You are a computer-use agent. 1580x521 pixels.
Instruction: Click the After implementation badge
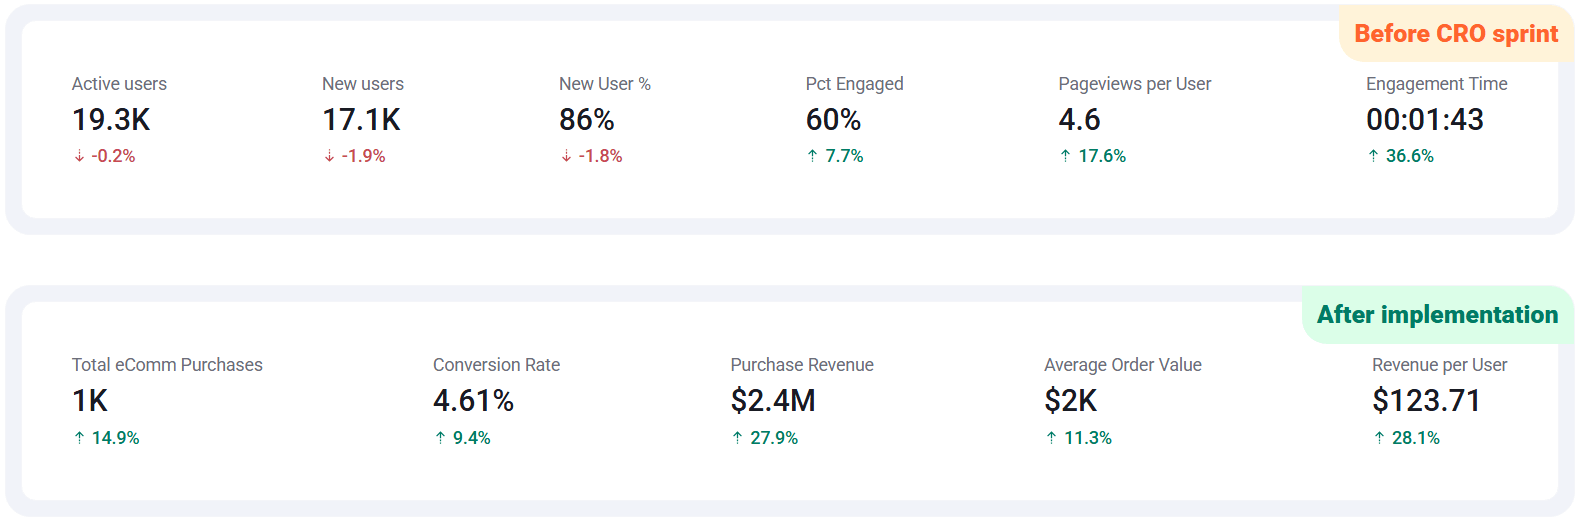[1438, 315]
